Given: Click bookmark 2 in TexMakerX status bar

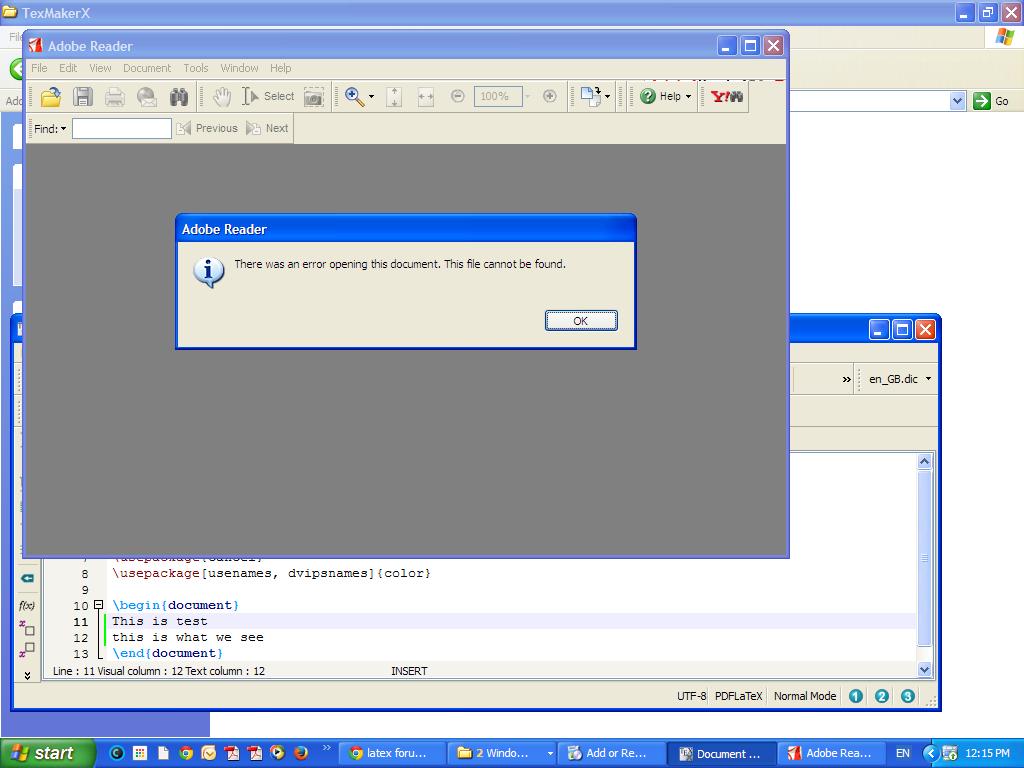Looking at the screenshot, I should 882,696.
